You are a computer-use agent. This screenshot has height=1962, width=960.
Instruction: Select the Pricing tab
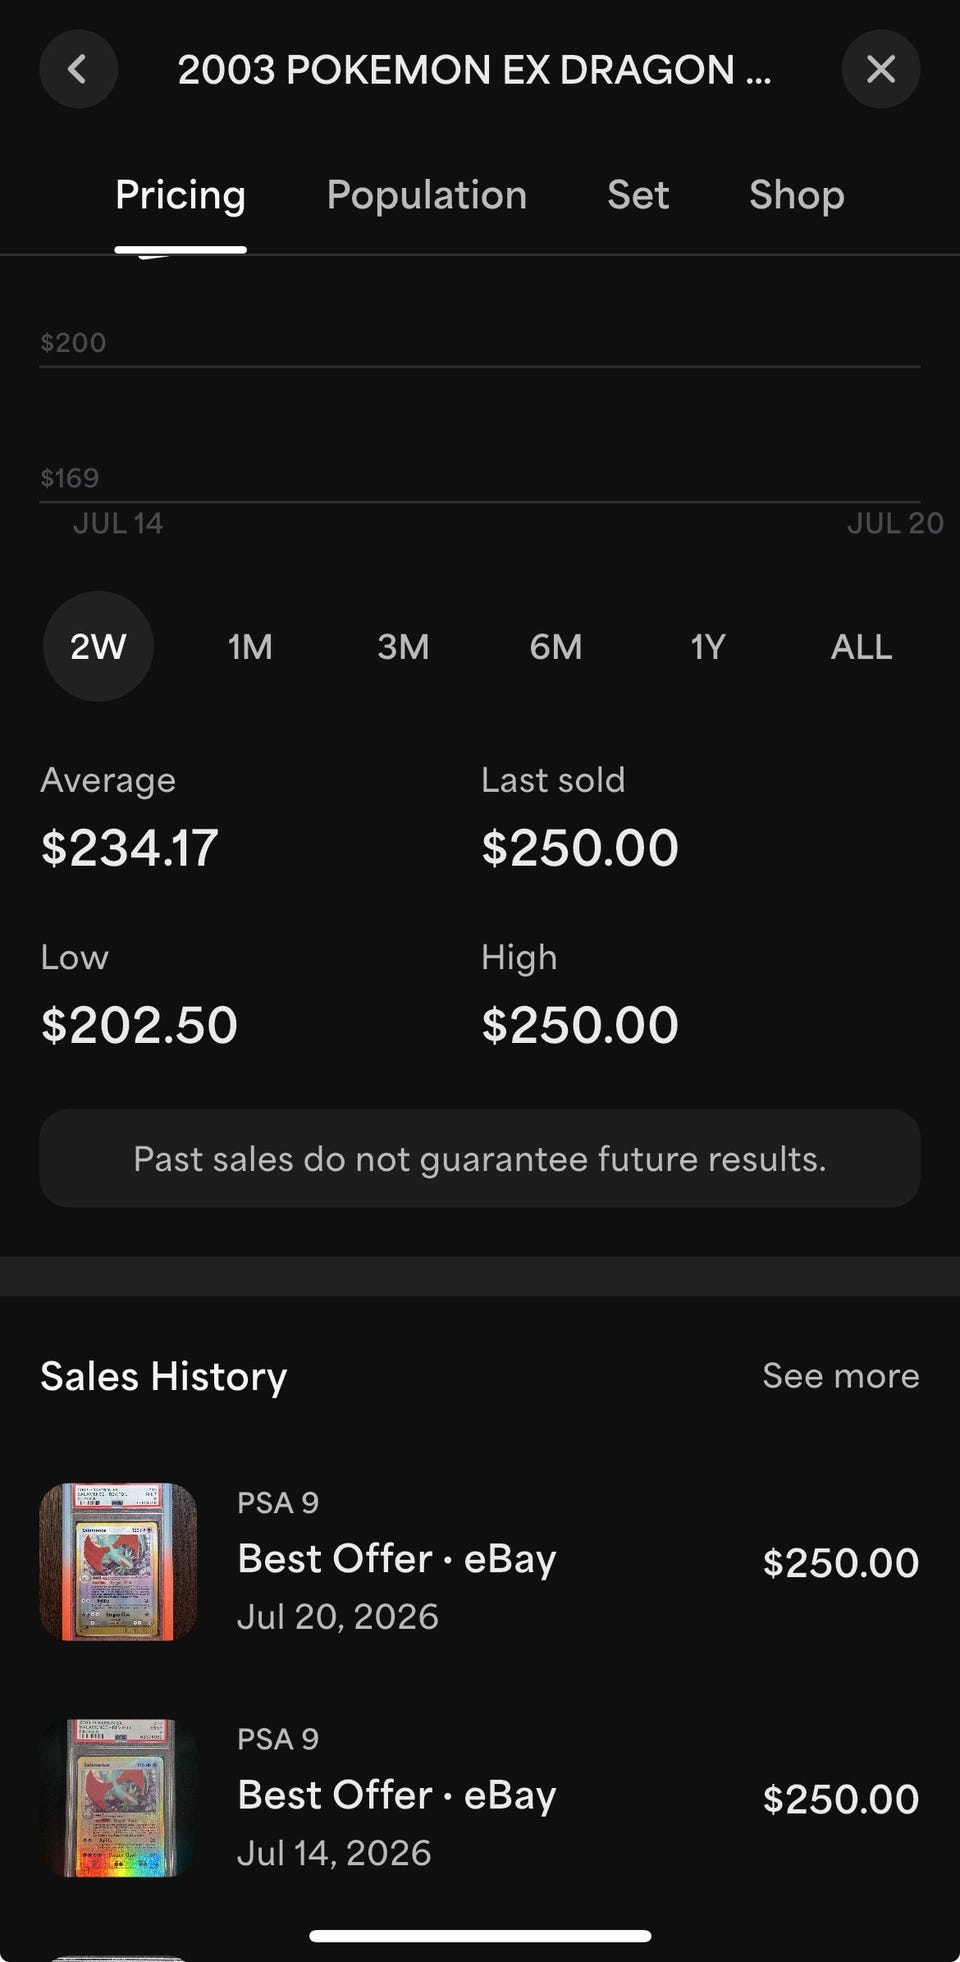(180, 195)
